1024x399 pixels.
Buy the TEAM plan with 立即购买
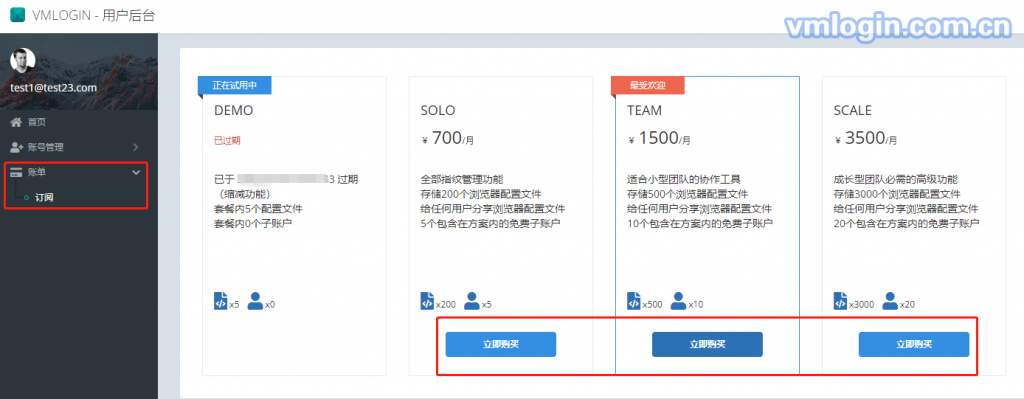pos(707,344)
